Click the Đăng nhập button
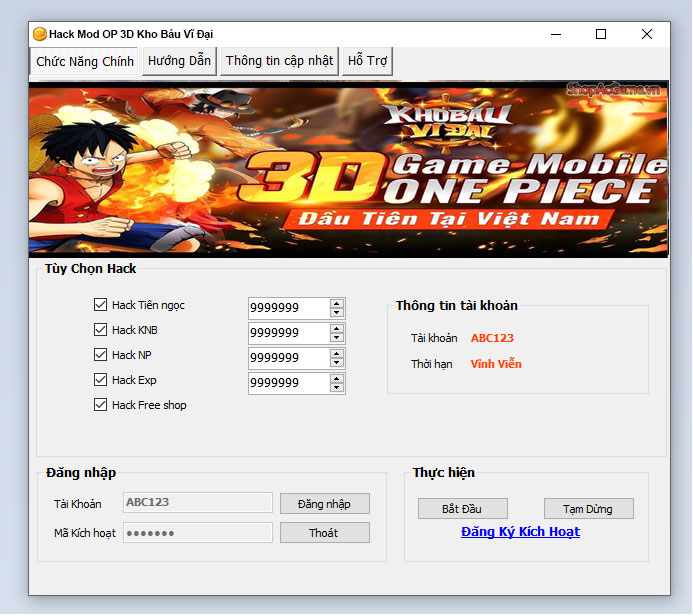The image size is (693, 616). pos(325,504)
